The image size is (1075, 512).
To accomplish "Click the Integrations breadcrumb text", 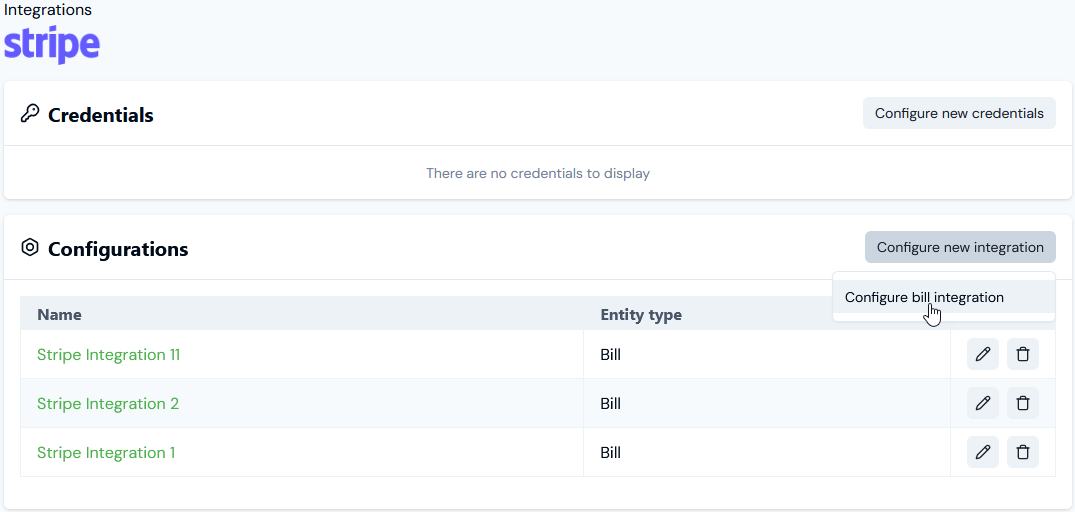I will pyautogui.click(x=48, y=10).
